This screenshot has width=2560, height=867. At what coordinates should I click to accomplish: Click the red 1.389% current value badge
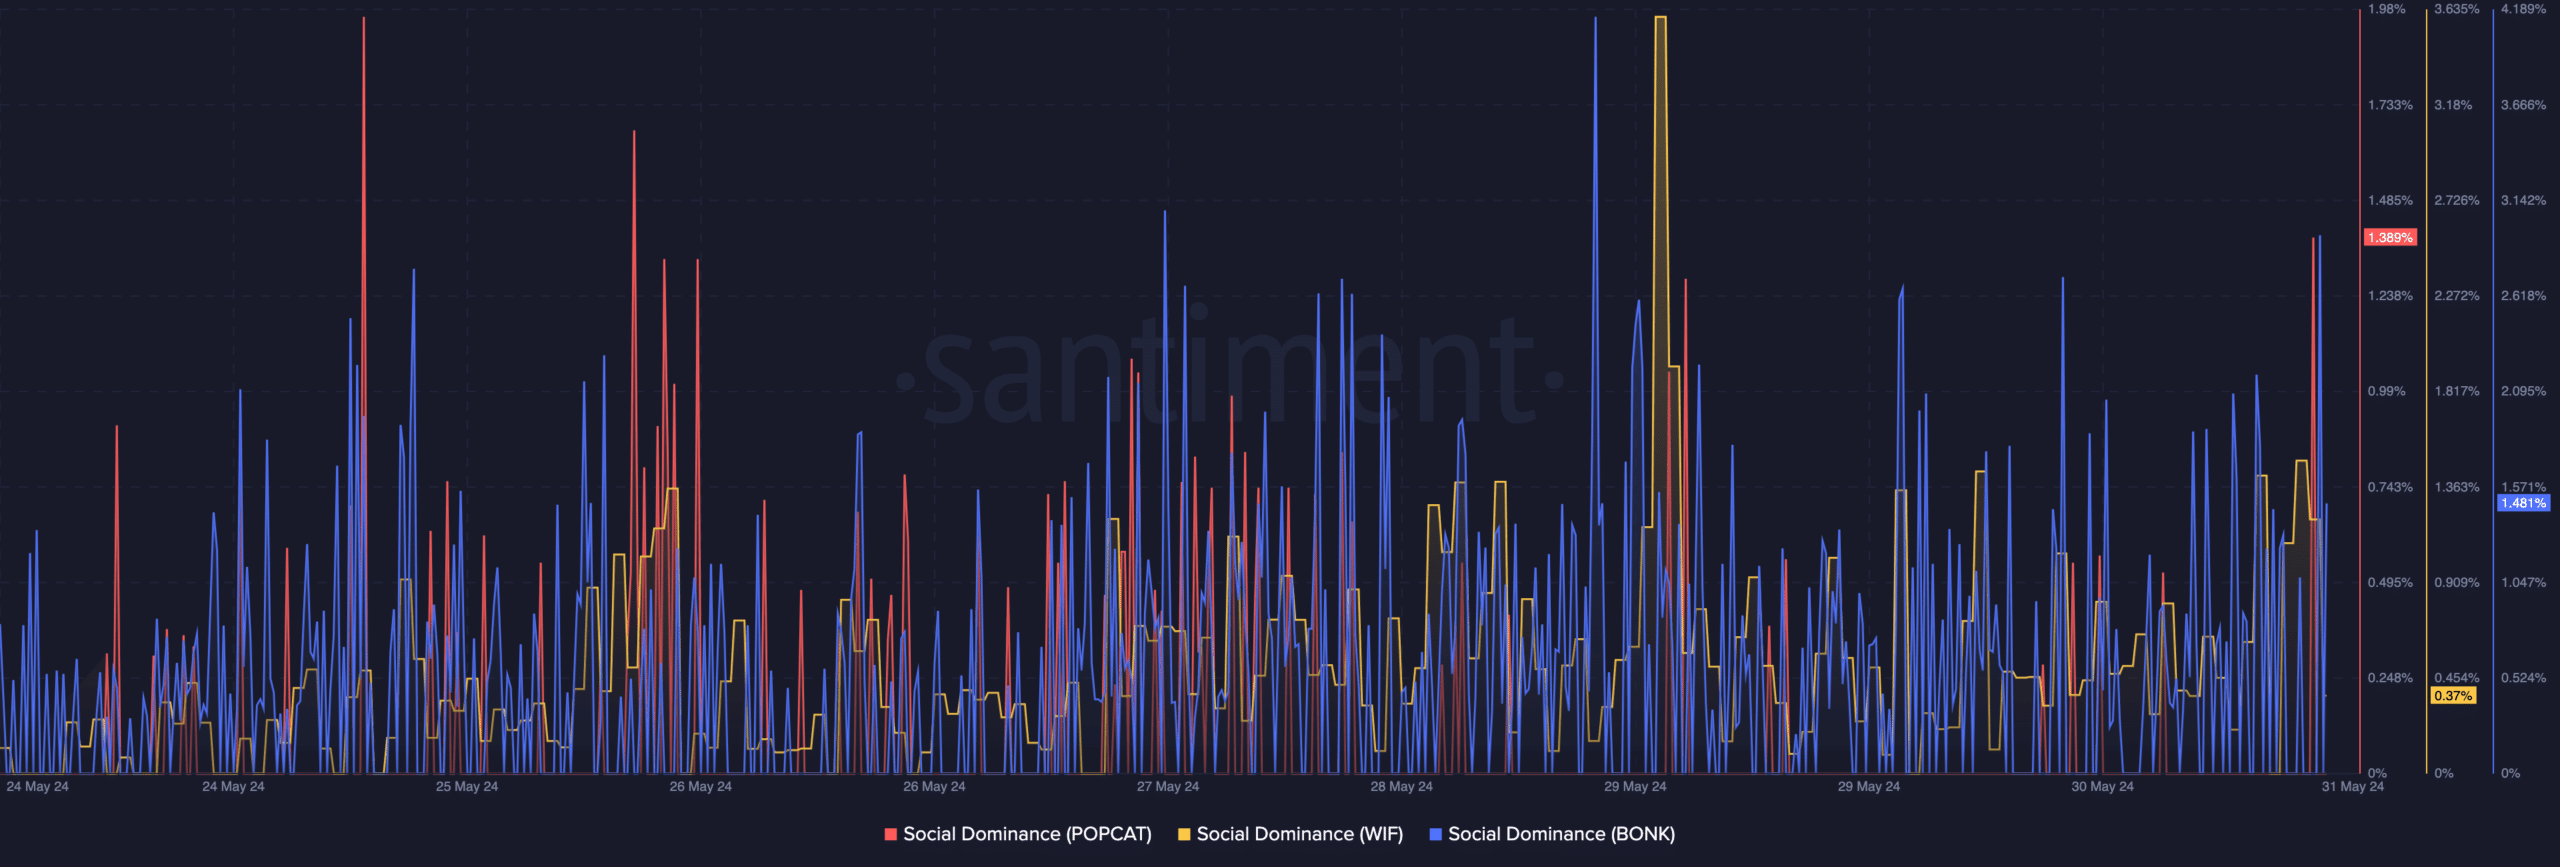pos(2390,237)
